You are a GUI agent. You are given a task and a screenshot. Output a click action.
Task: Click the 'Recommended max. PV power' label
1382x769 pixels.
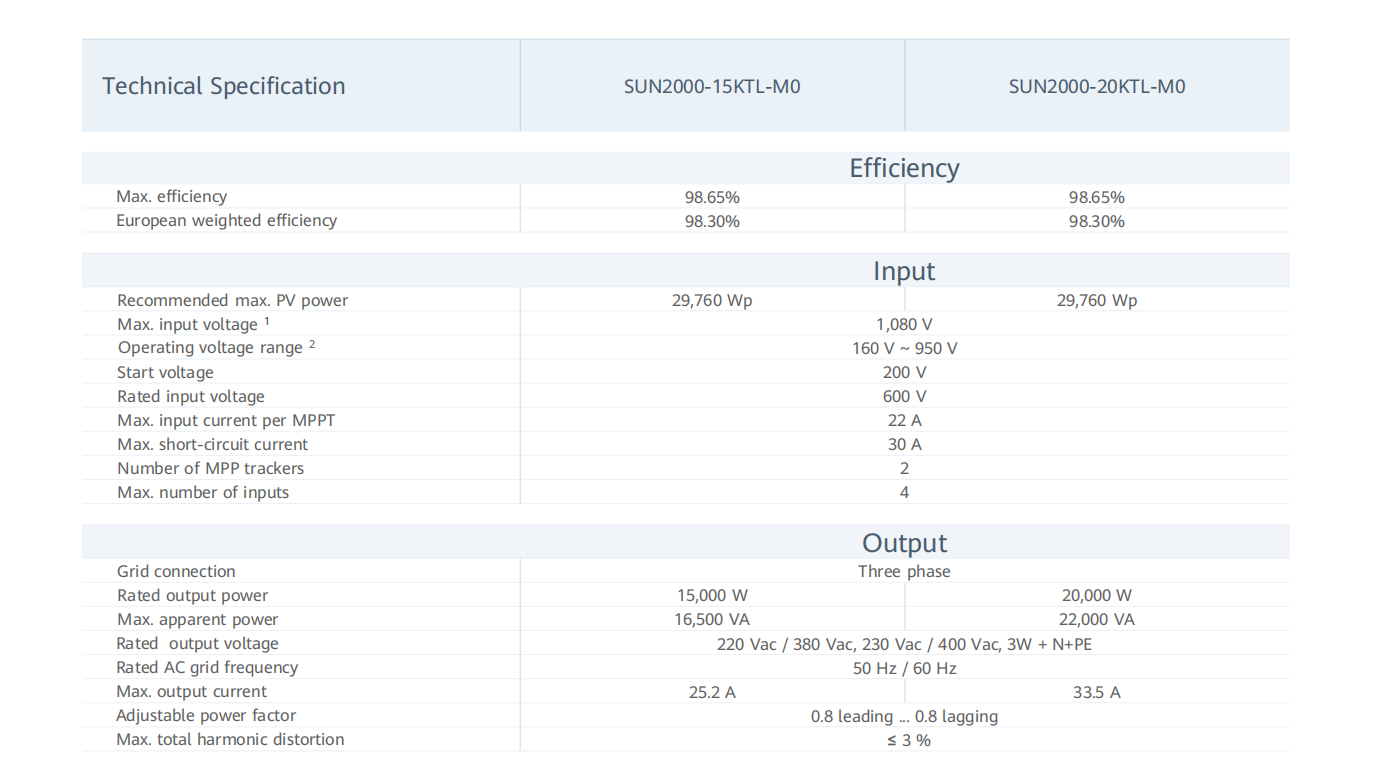(232, 301)
